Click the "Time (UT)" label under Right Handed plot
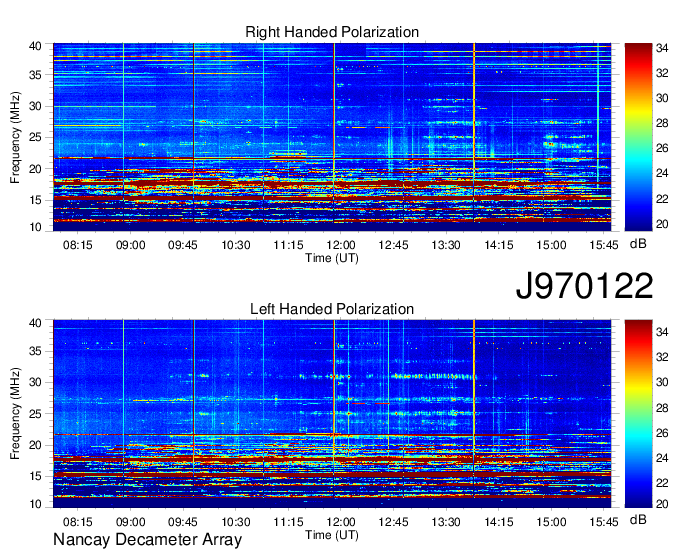 [x=332, y=258]
